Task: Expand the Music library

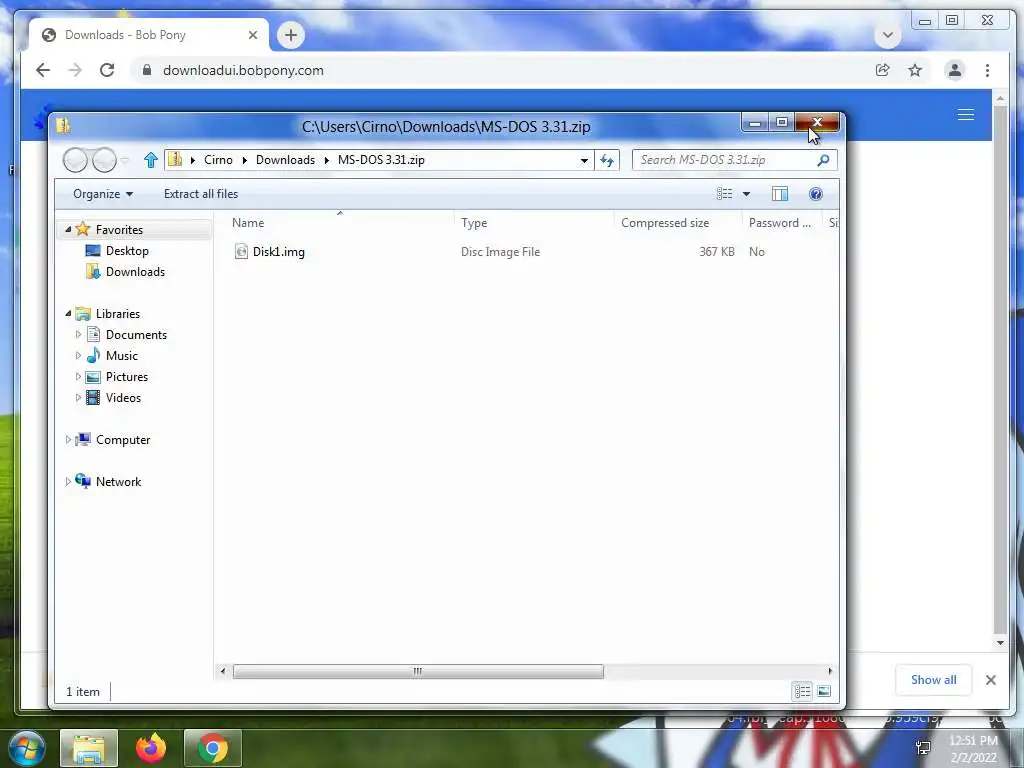Action: click(x=78, y=355)
